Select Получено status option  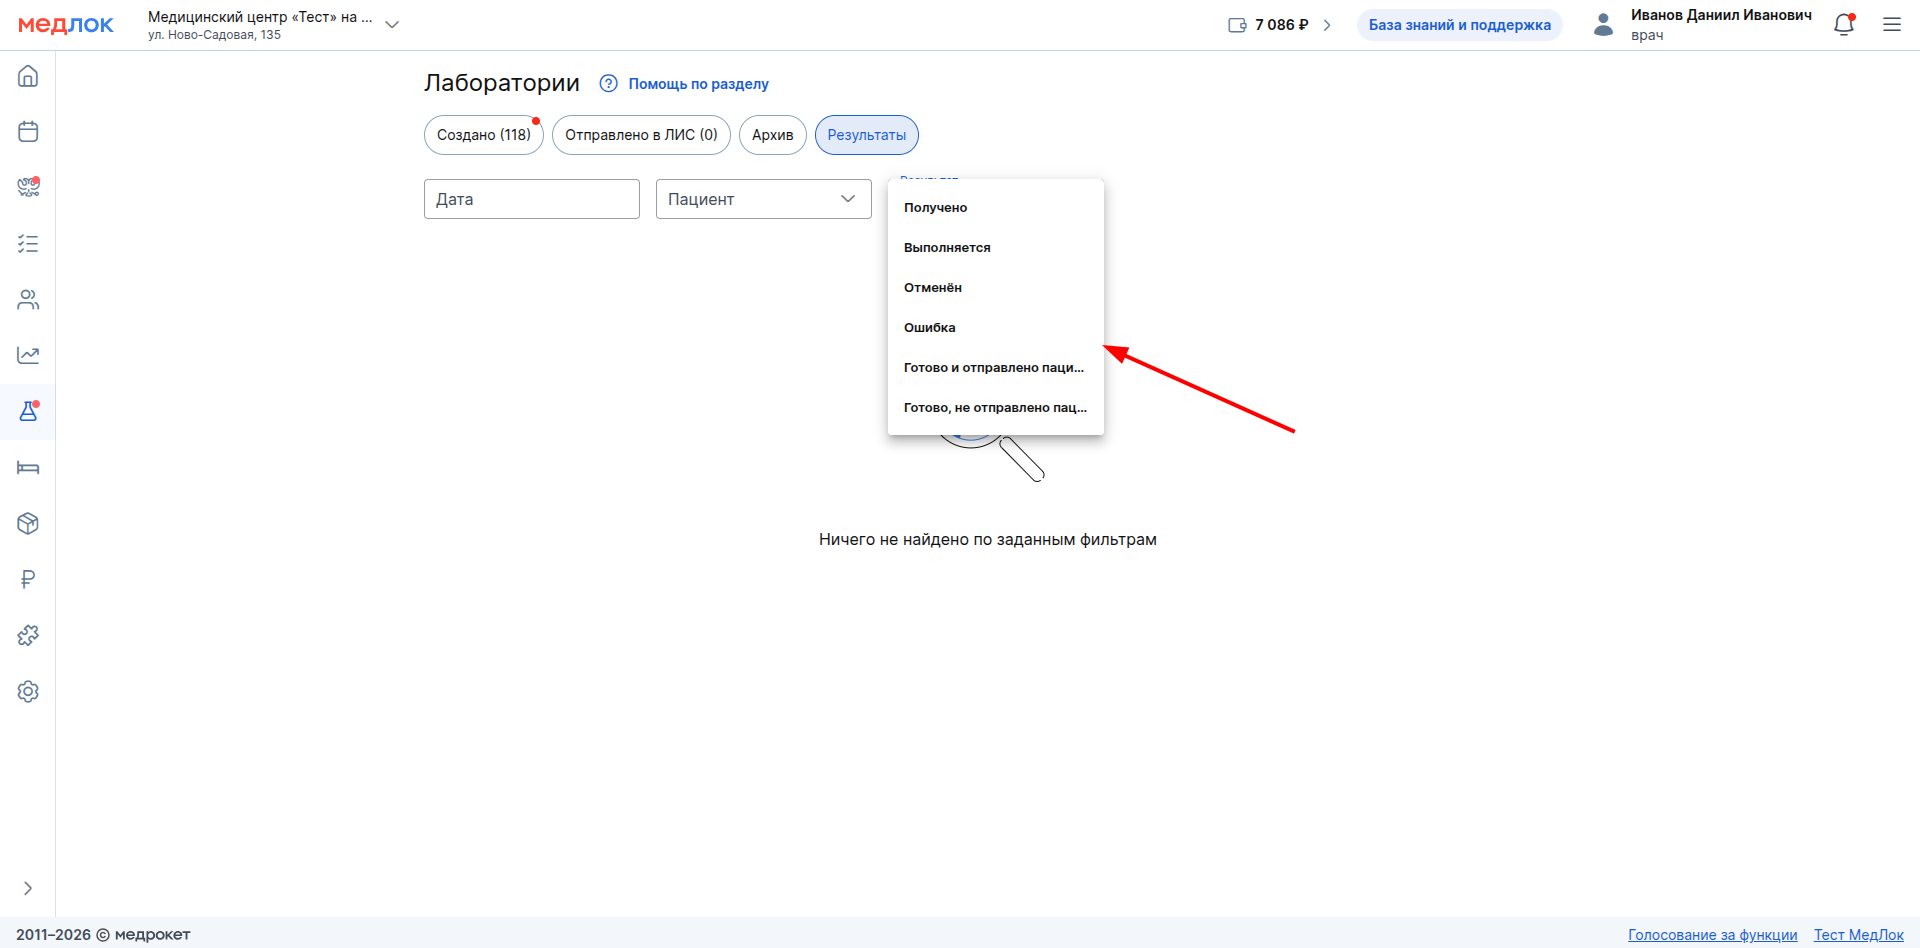936,208
